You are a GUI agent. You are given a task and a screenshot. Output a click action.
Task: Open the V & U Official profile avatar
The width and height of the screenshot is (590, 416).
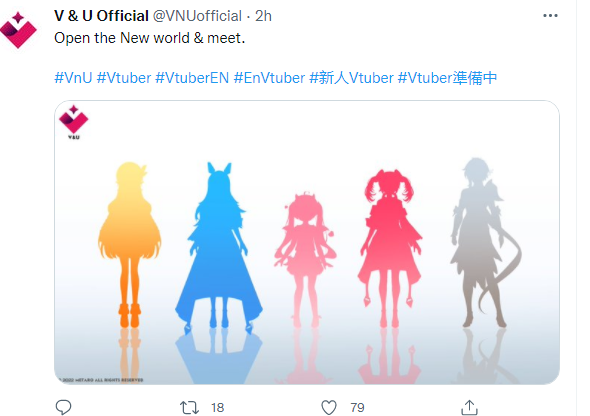pyautogui.click(x=18, y=30)
